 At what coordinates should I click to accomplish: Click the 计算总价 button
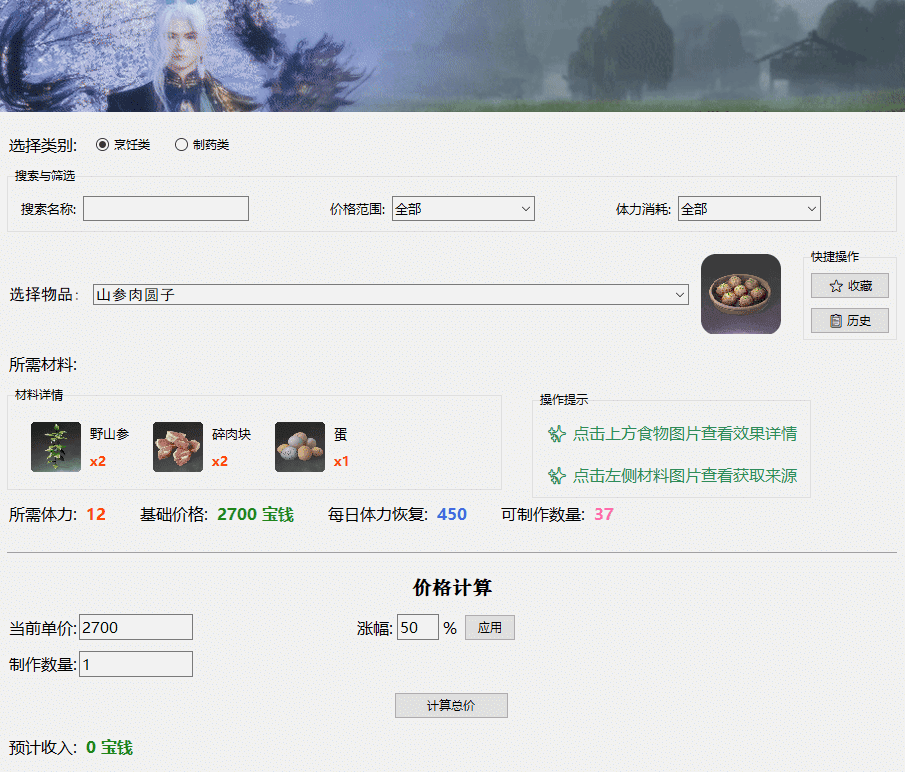pyautogui.click(x=451, y=705)
